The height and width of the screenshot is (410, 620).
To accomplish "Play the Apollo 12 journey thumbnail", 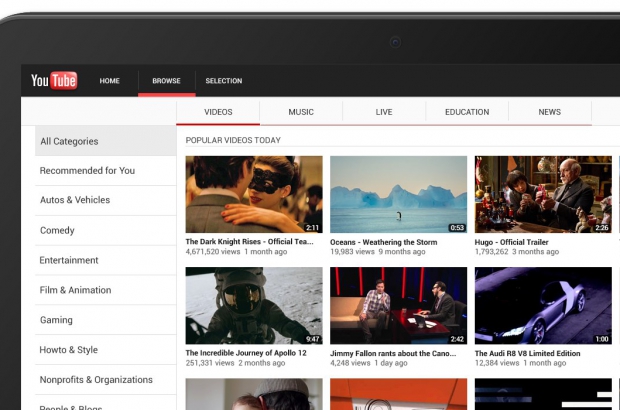I will coord(254,306).
